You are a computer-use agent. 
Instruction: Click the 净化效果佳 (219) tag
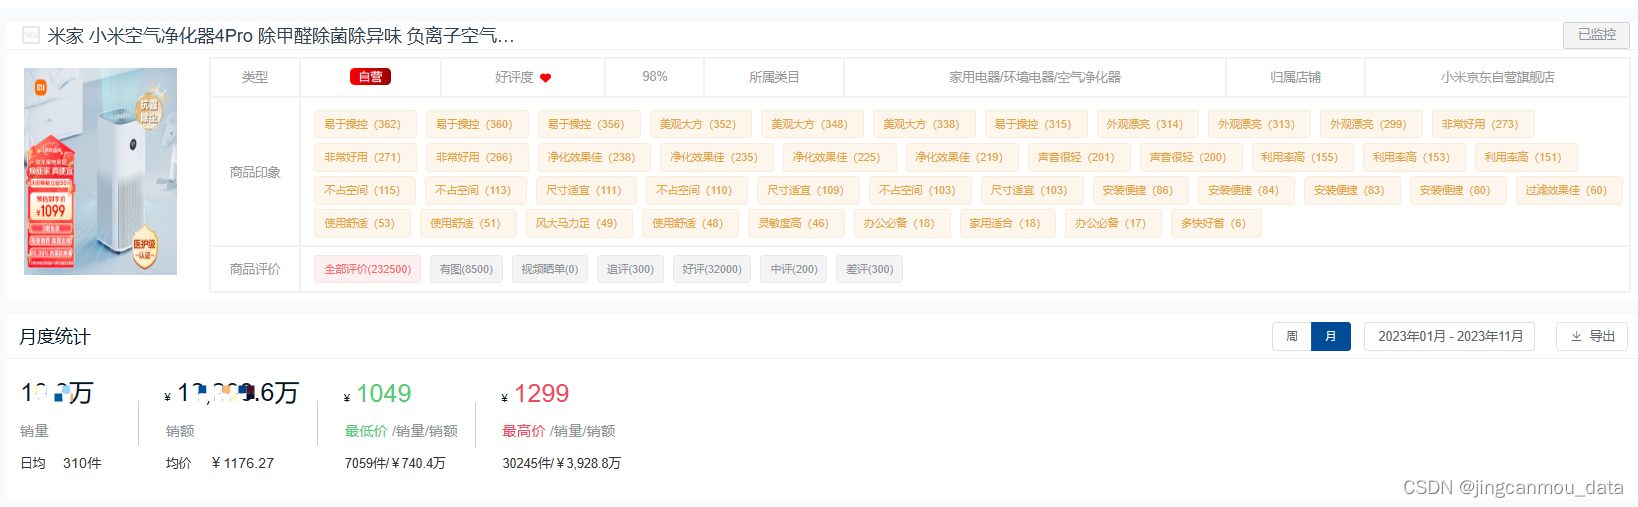[961, 157]
